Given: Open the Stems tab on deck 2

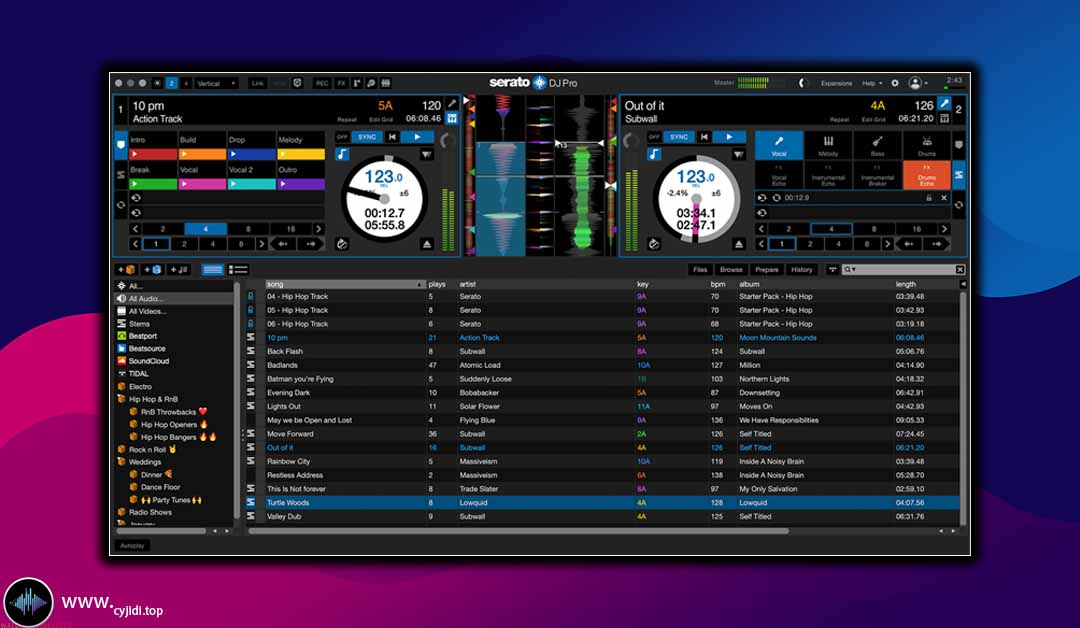Looking at the screenshot, I should (958, 175).
